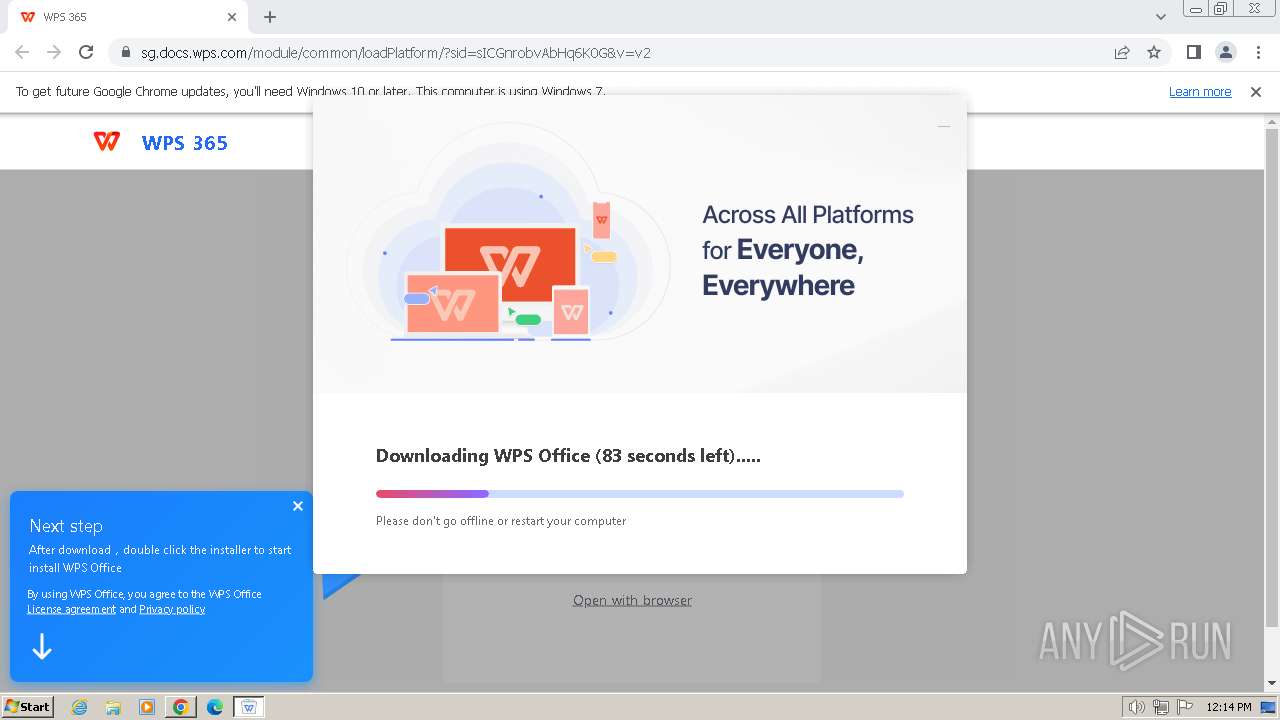Expand the tab search dropdown
The height and width of the screenshot is (720, 1280).
1161,17
